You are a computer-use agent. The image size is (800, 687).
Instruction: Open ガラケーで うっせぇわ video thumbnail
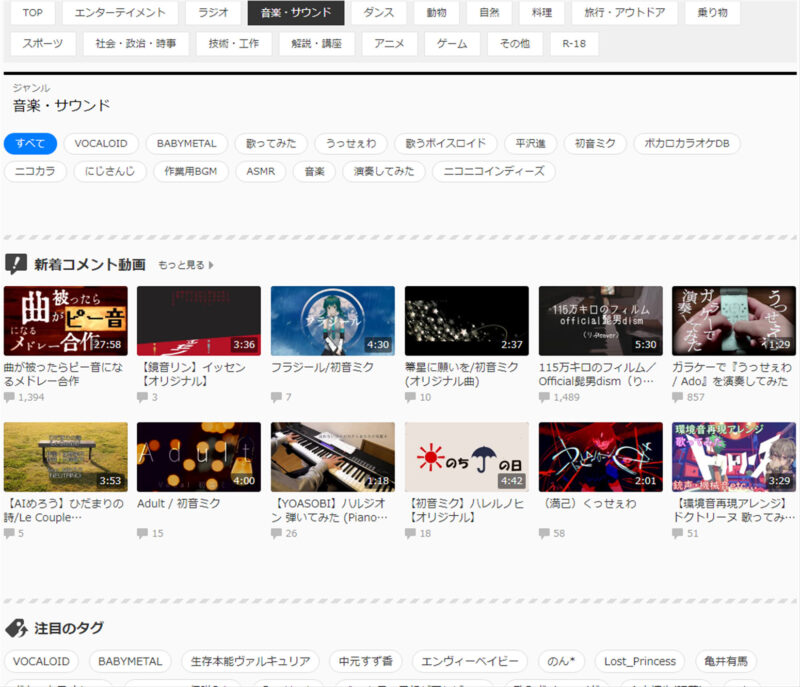pyautogui.click(x=734, y=321)
